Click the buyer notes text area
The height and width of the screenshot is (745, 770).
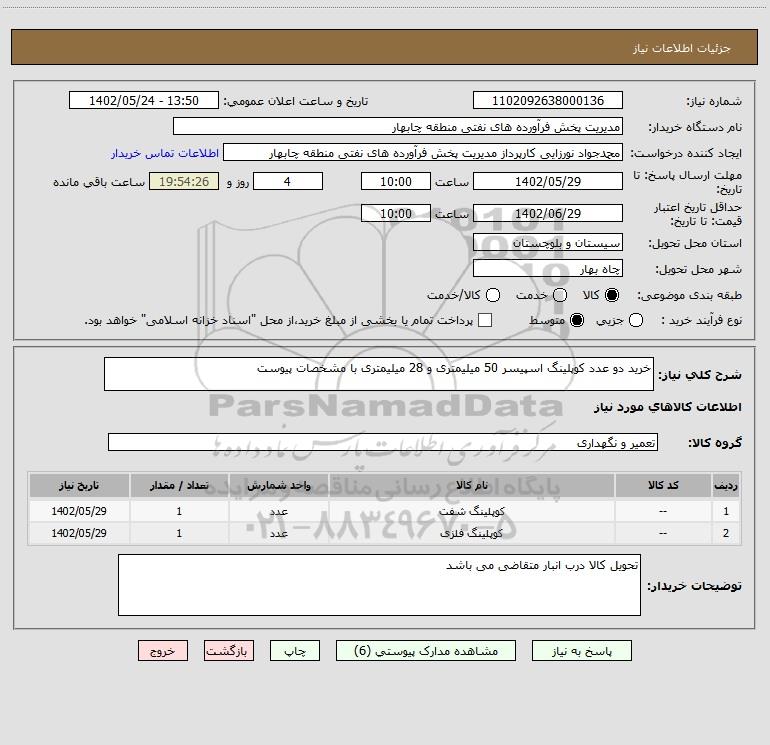379,585
